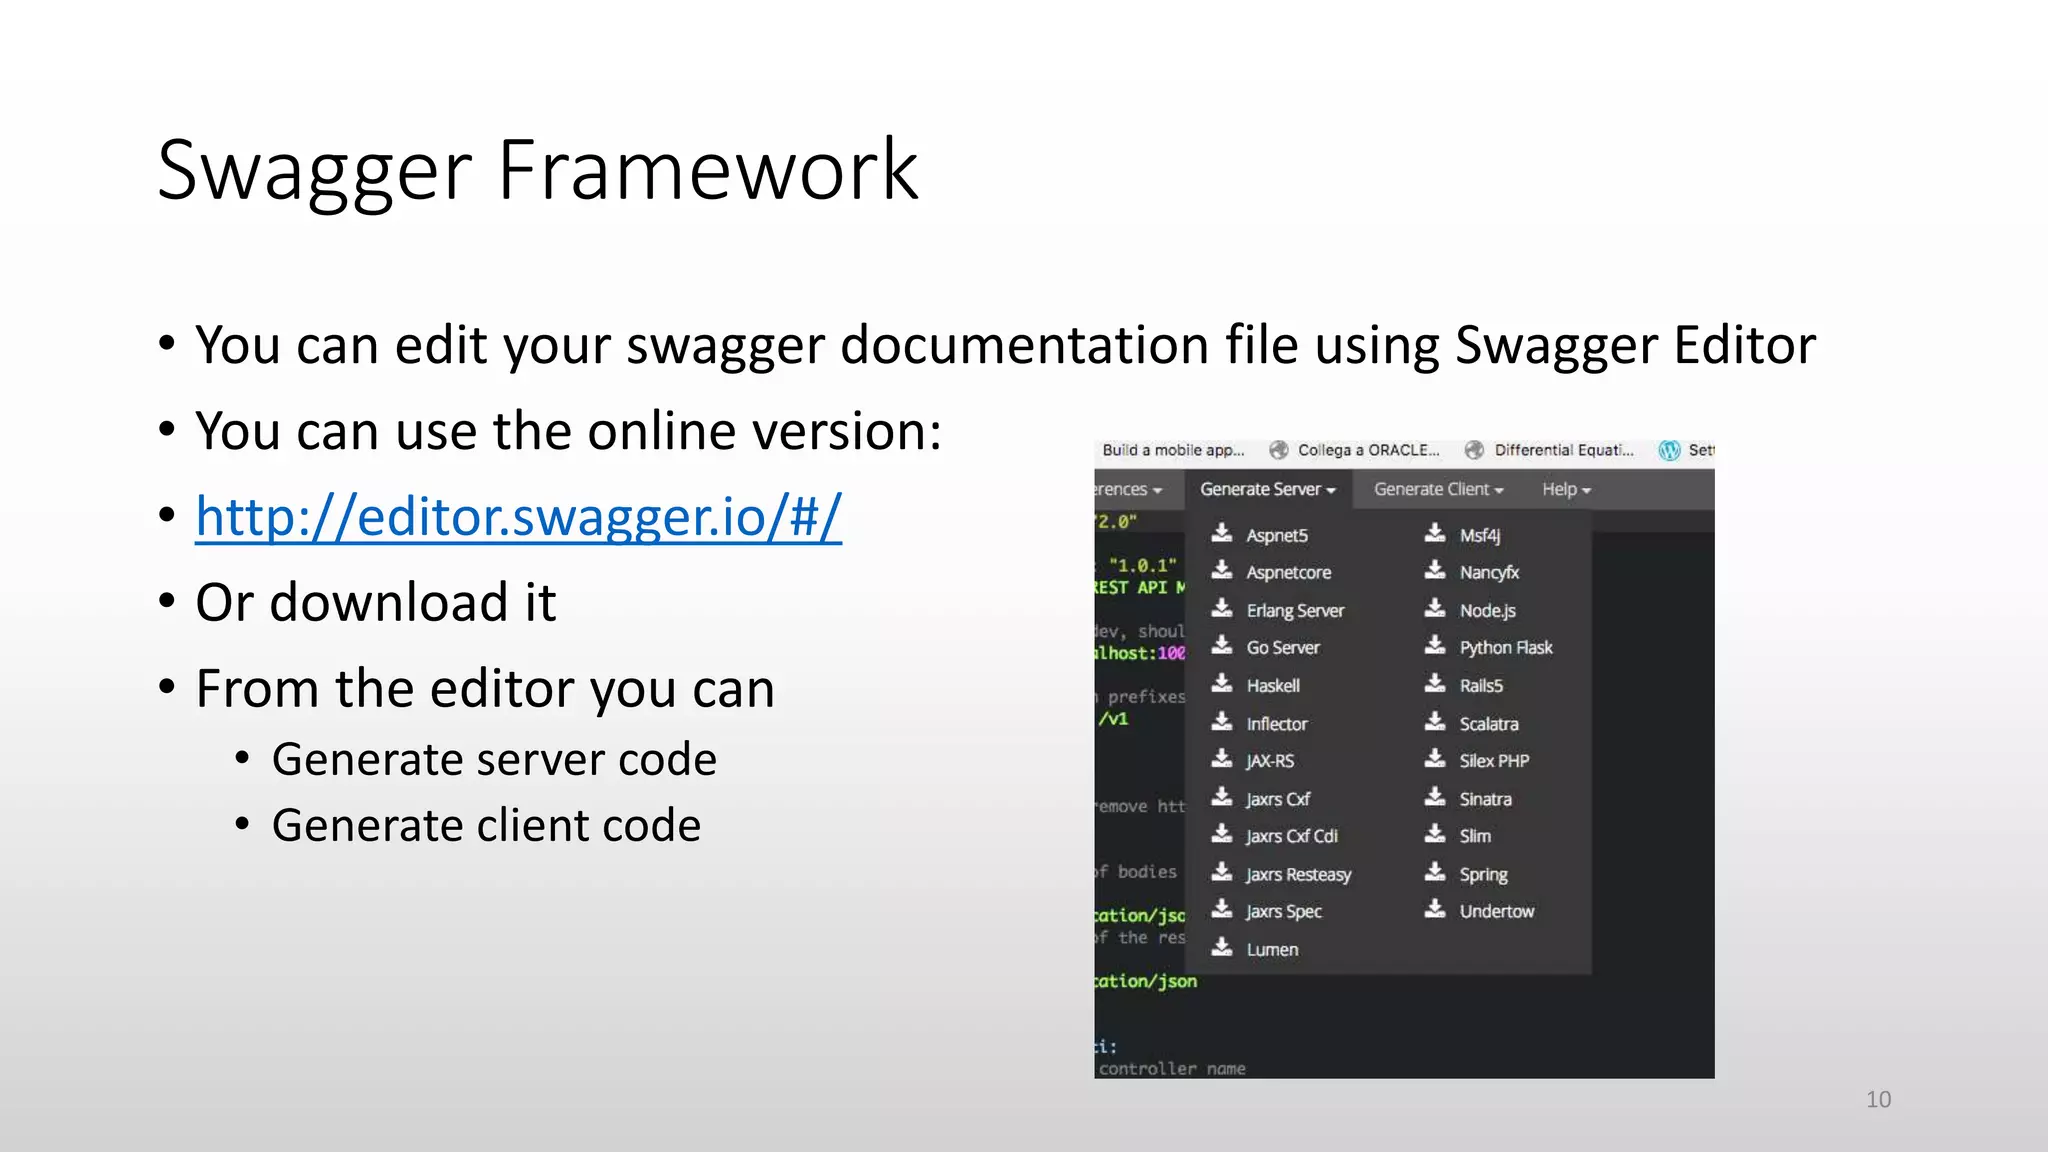The image size is (2048, 1152).
Task: Select Scalatra menu entry
Action: 1489,724
